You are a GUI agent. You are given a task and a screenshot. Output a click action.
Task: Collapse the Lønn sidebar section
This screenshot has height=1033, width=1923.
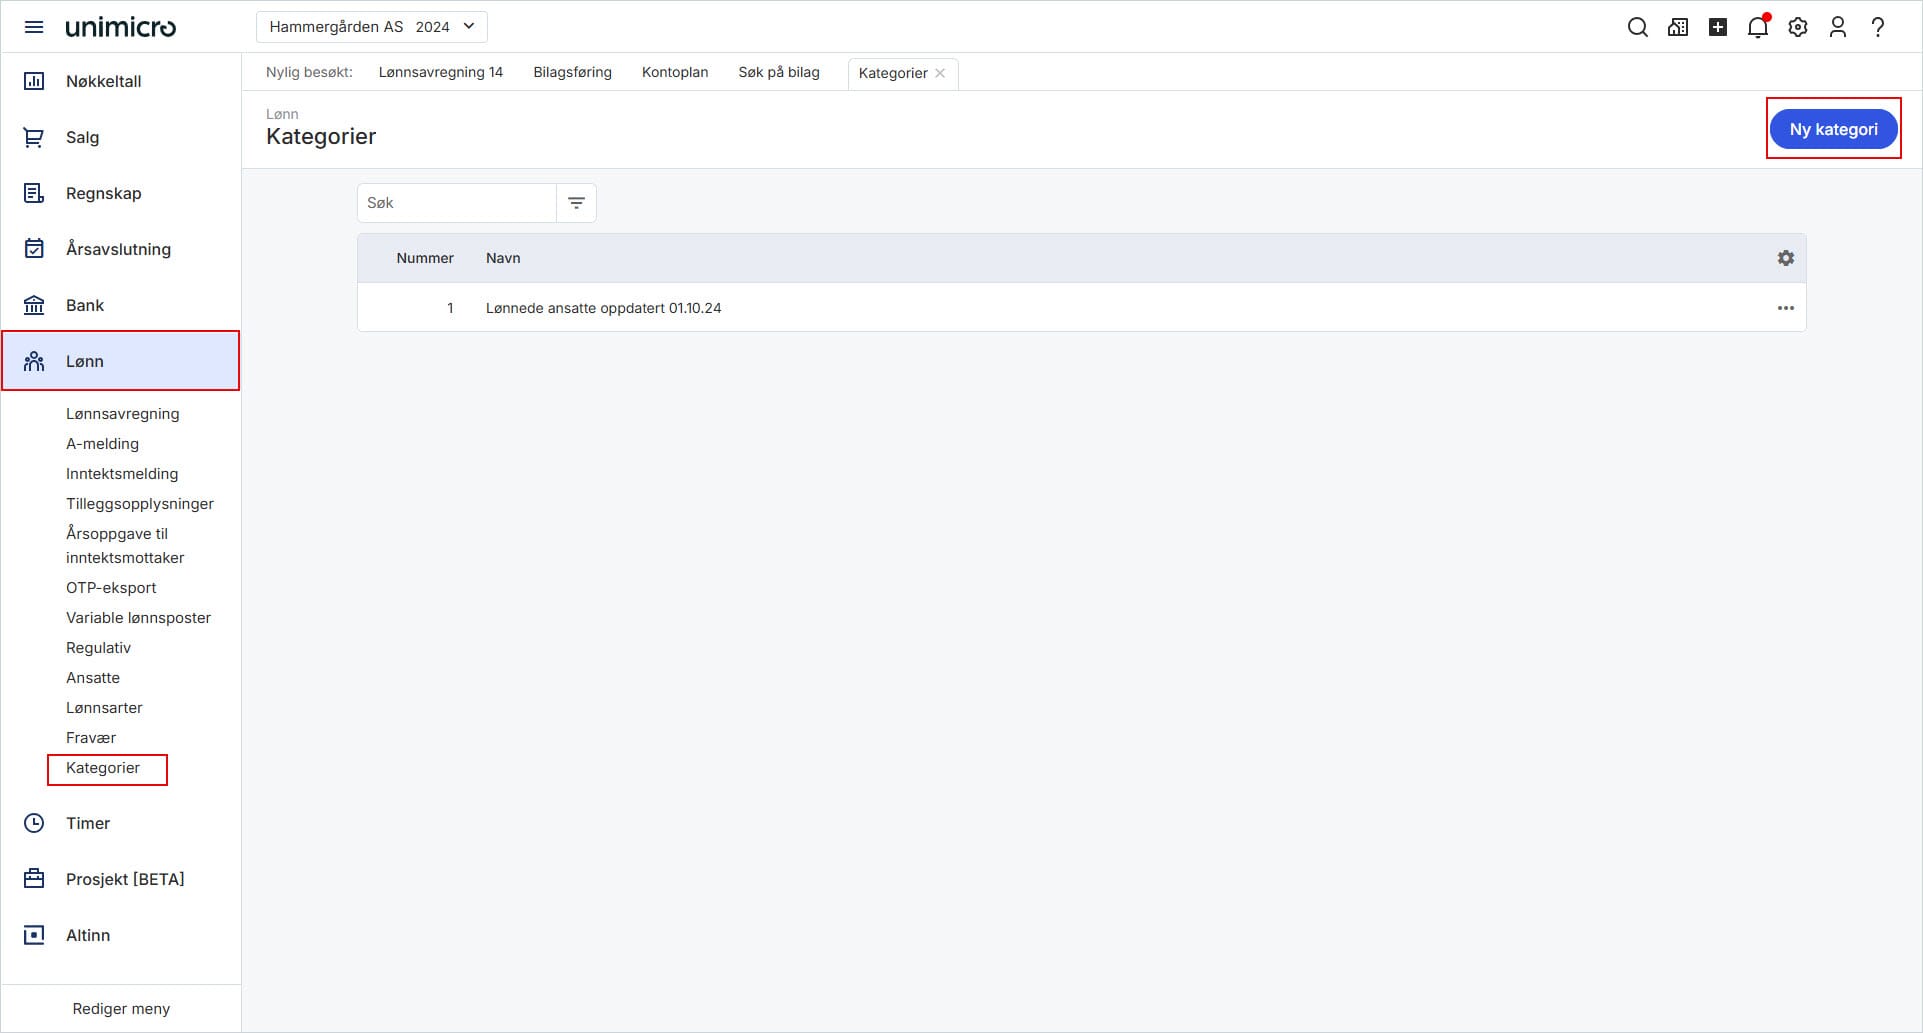point(121,361)
